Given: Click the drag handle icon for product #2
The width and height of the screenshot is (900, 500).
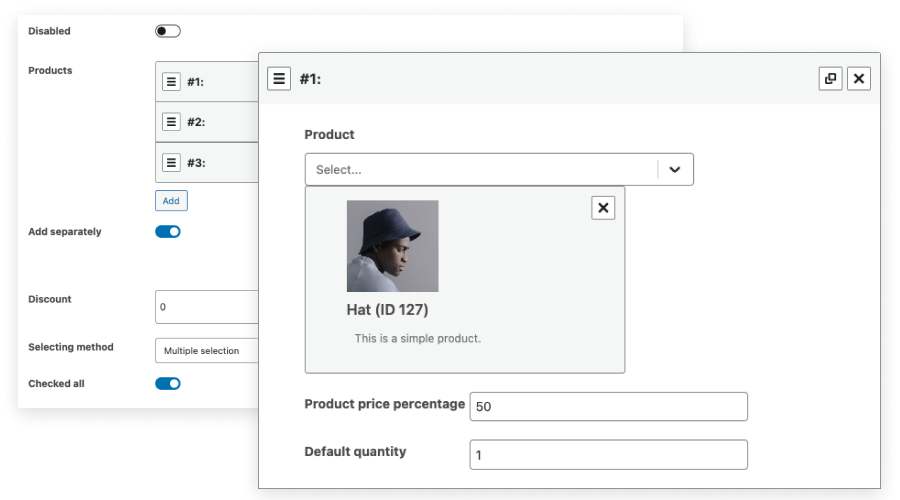Looking at the screenshot, I should (x=171, y=122).
